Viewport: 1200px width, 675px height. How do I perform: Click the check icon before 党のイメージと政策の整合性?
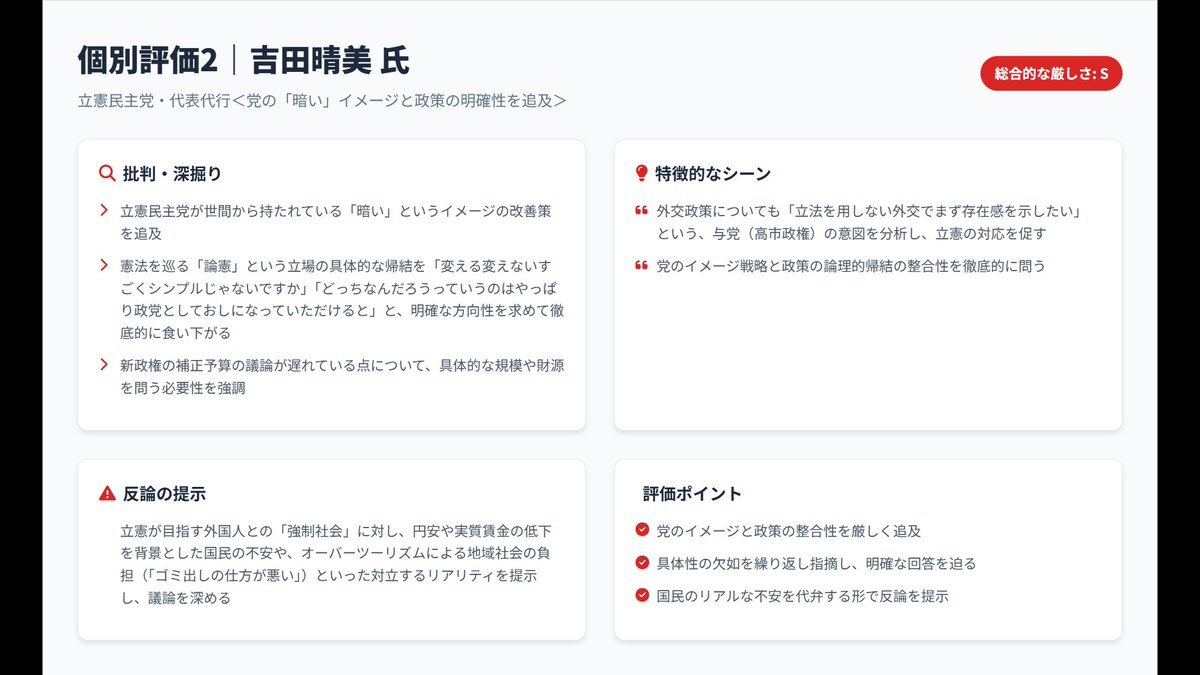[x=642, y=530]
